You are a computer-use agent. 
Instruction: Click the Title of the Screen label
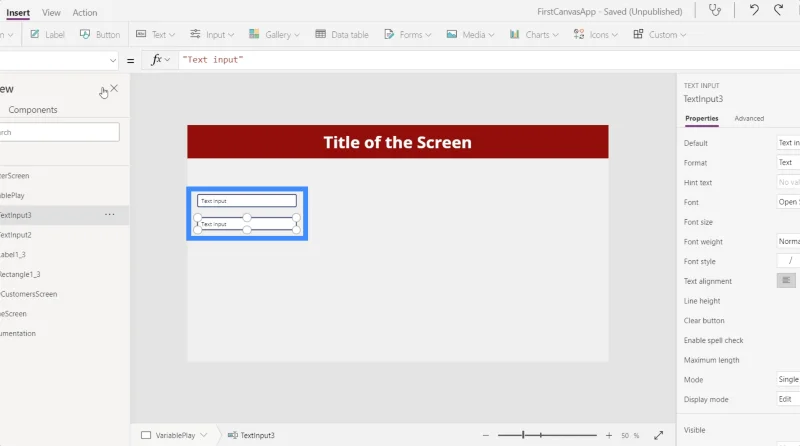pyautogui.click(x=397, y=142)
